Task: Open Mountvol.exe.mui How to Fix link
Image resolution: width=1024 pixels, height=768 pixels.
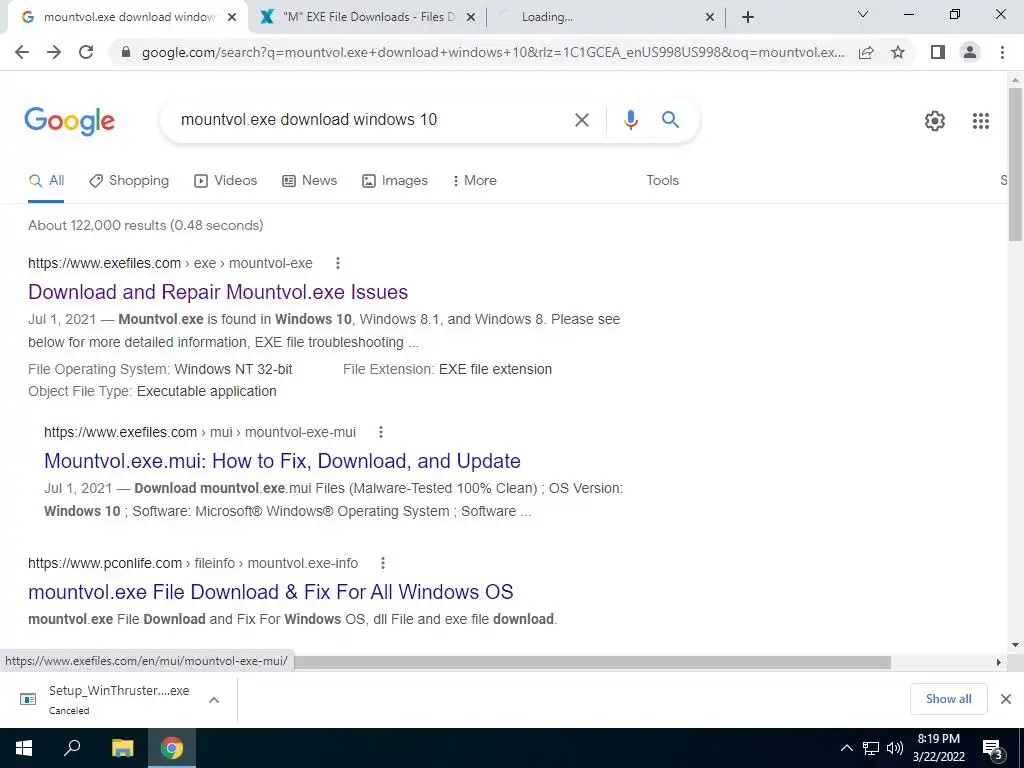Action: pyautogui.click(x=282, y=461)
